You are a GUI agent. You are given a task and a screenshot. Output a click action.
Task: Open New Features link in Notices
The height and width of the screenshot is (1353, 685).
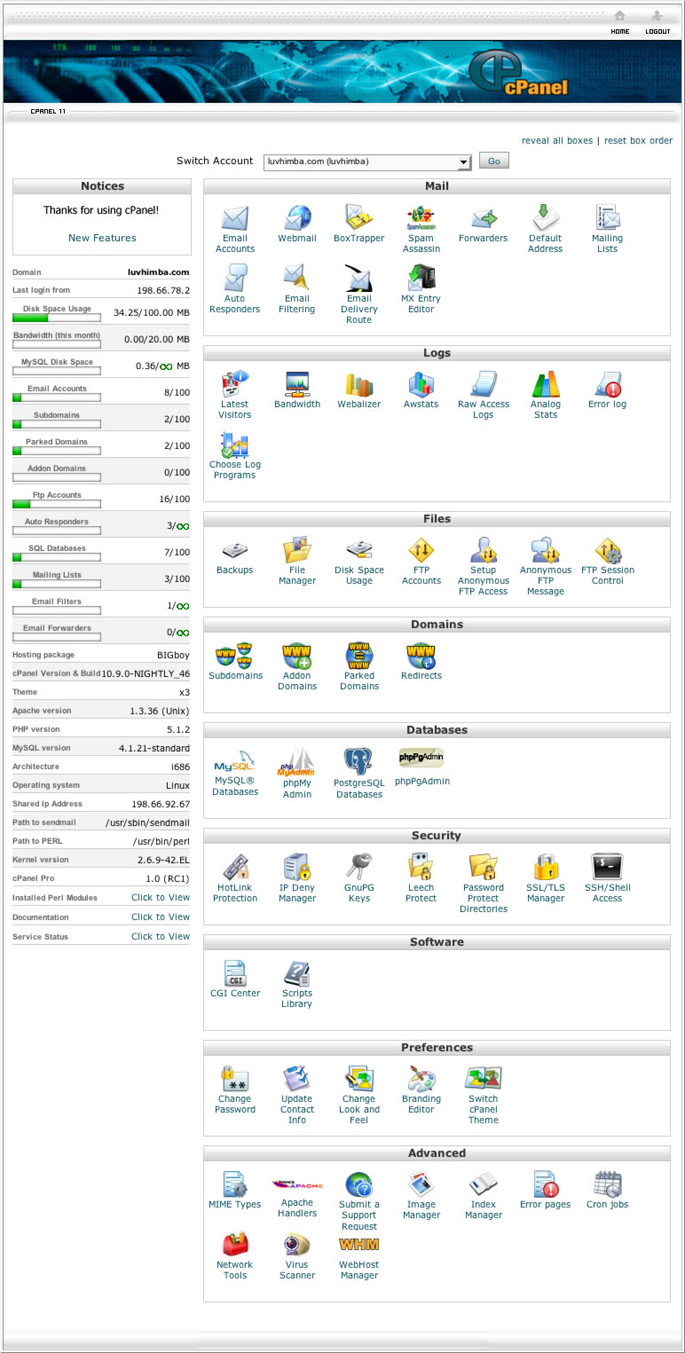102,238
